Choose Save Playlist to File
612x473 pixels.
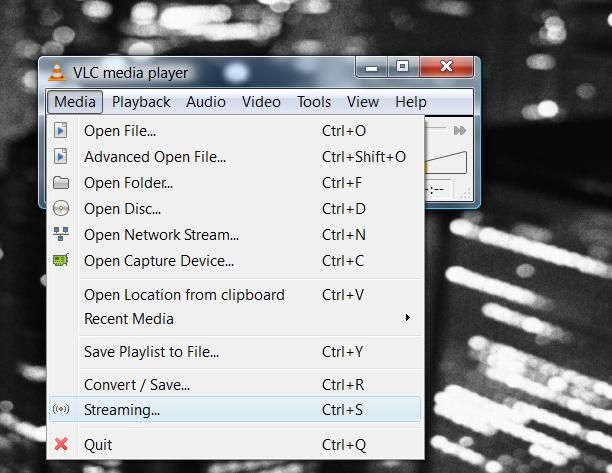click(x=151, y=352)
